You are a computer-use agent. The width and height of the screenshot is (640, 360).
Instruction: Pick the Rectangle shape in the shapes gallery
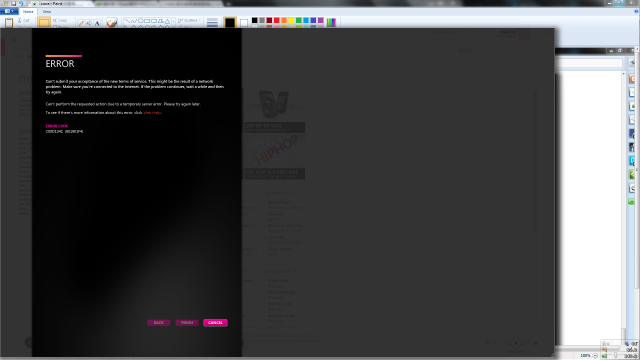point(147,21)
